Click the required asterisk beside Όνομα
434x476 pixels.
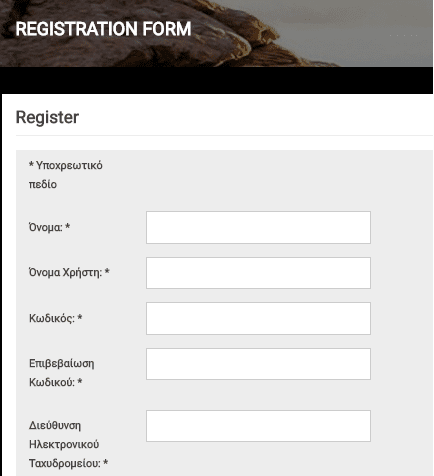[67, 227]
